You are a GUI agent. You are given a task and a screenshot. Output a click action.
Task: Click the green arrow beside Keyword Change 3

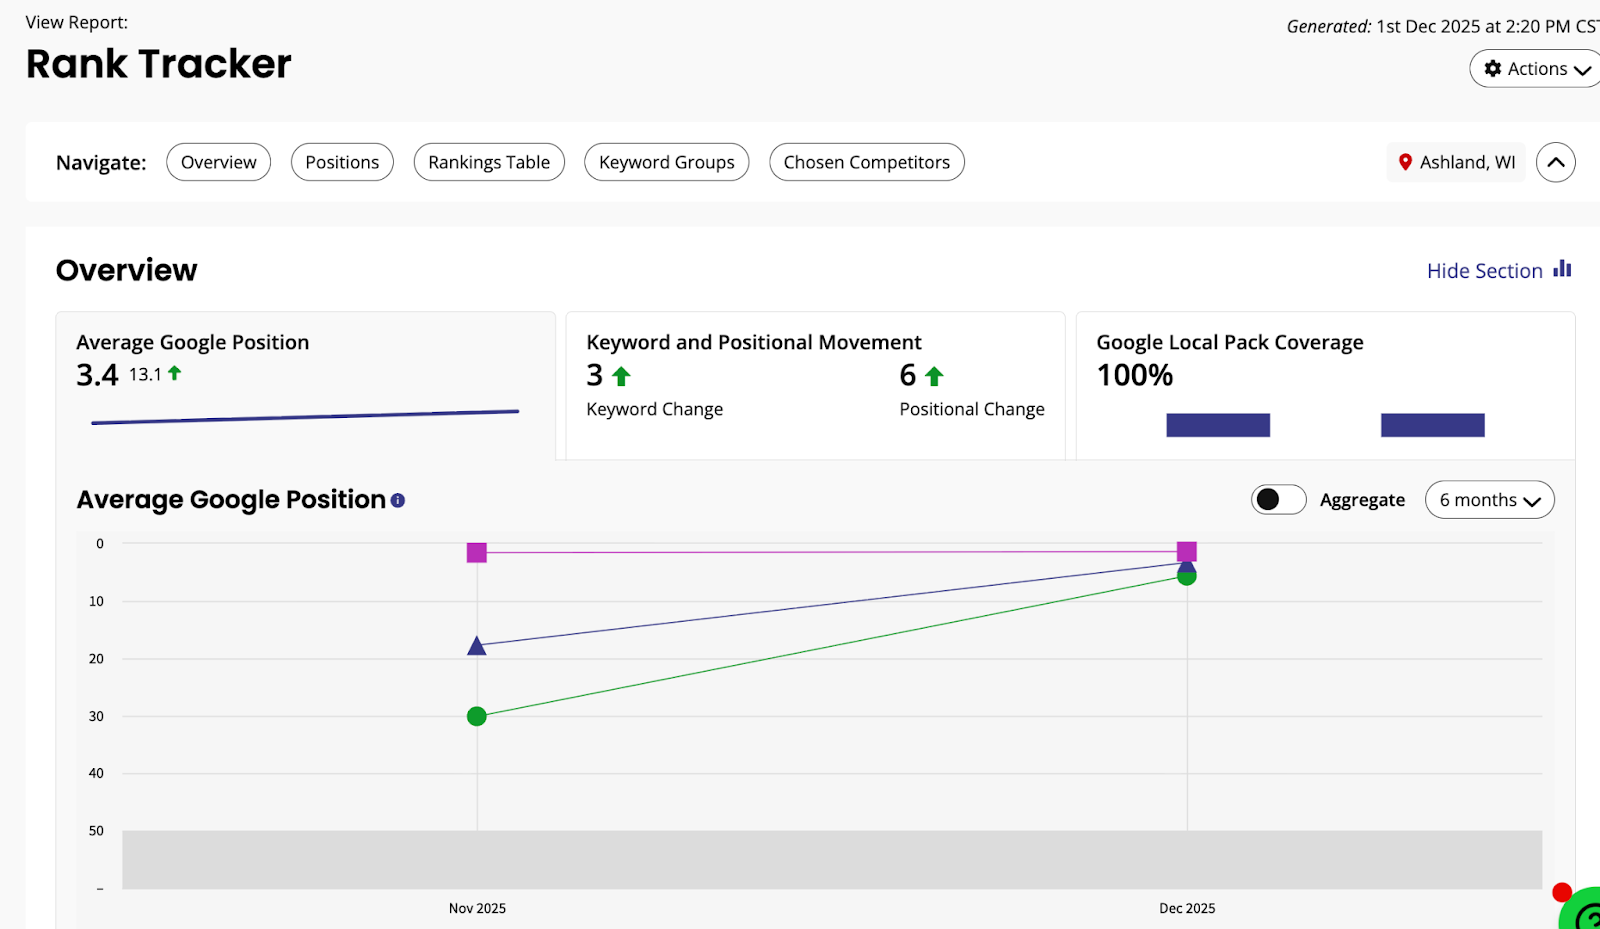[621, 376]
